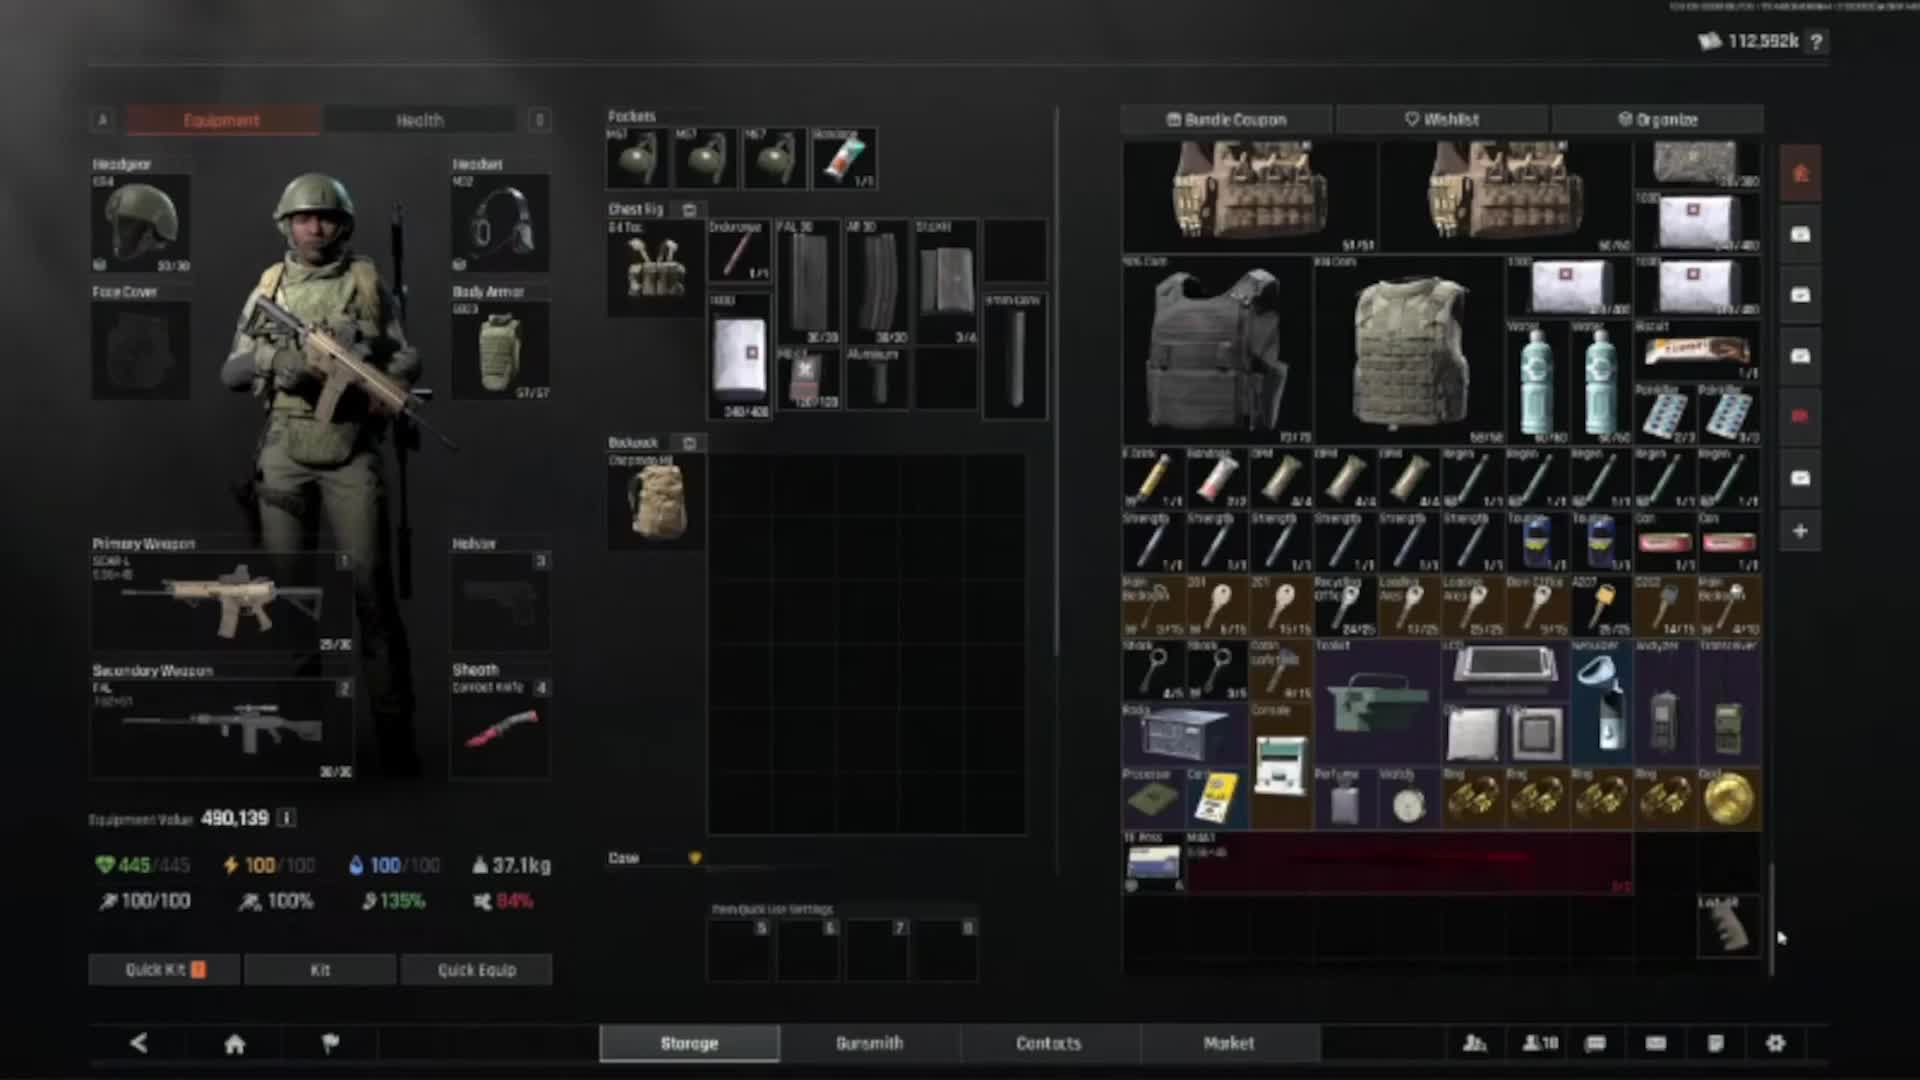This screenshot has height=1080, width=1920.
Task: Select the gold coin item in stash
Action: tap(1729, 799)
